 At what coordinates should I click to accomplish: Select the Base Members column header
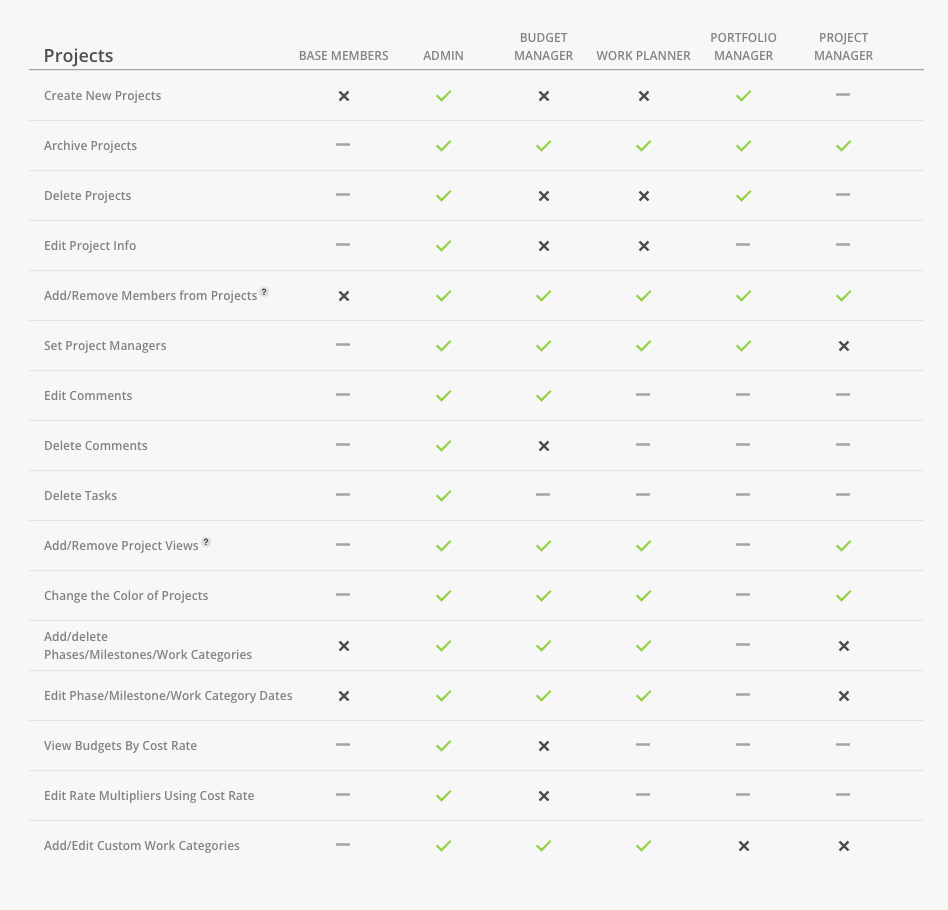[x=343, y=56]
